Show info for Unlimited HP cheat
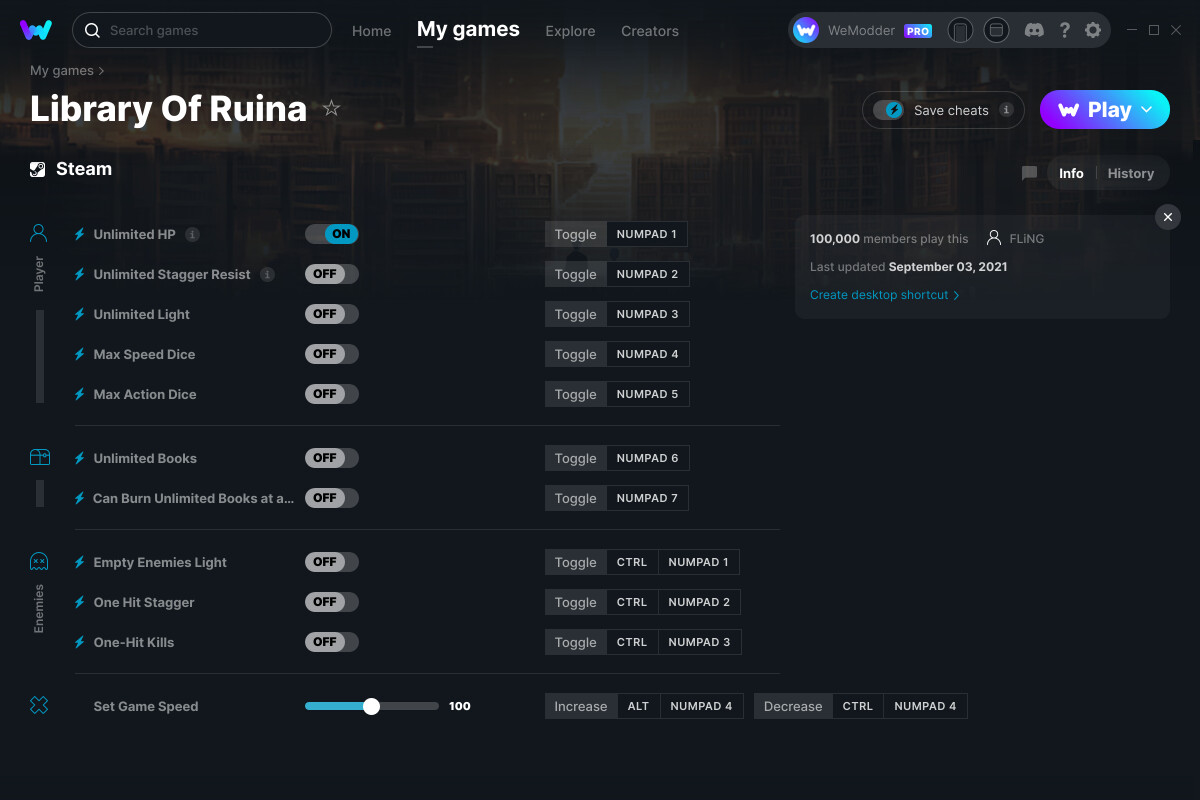 coord(192,234)
